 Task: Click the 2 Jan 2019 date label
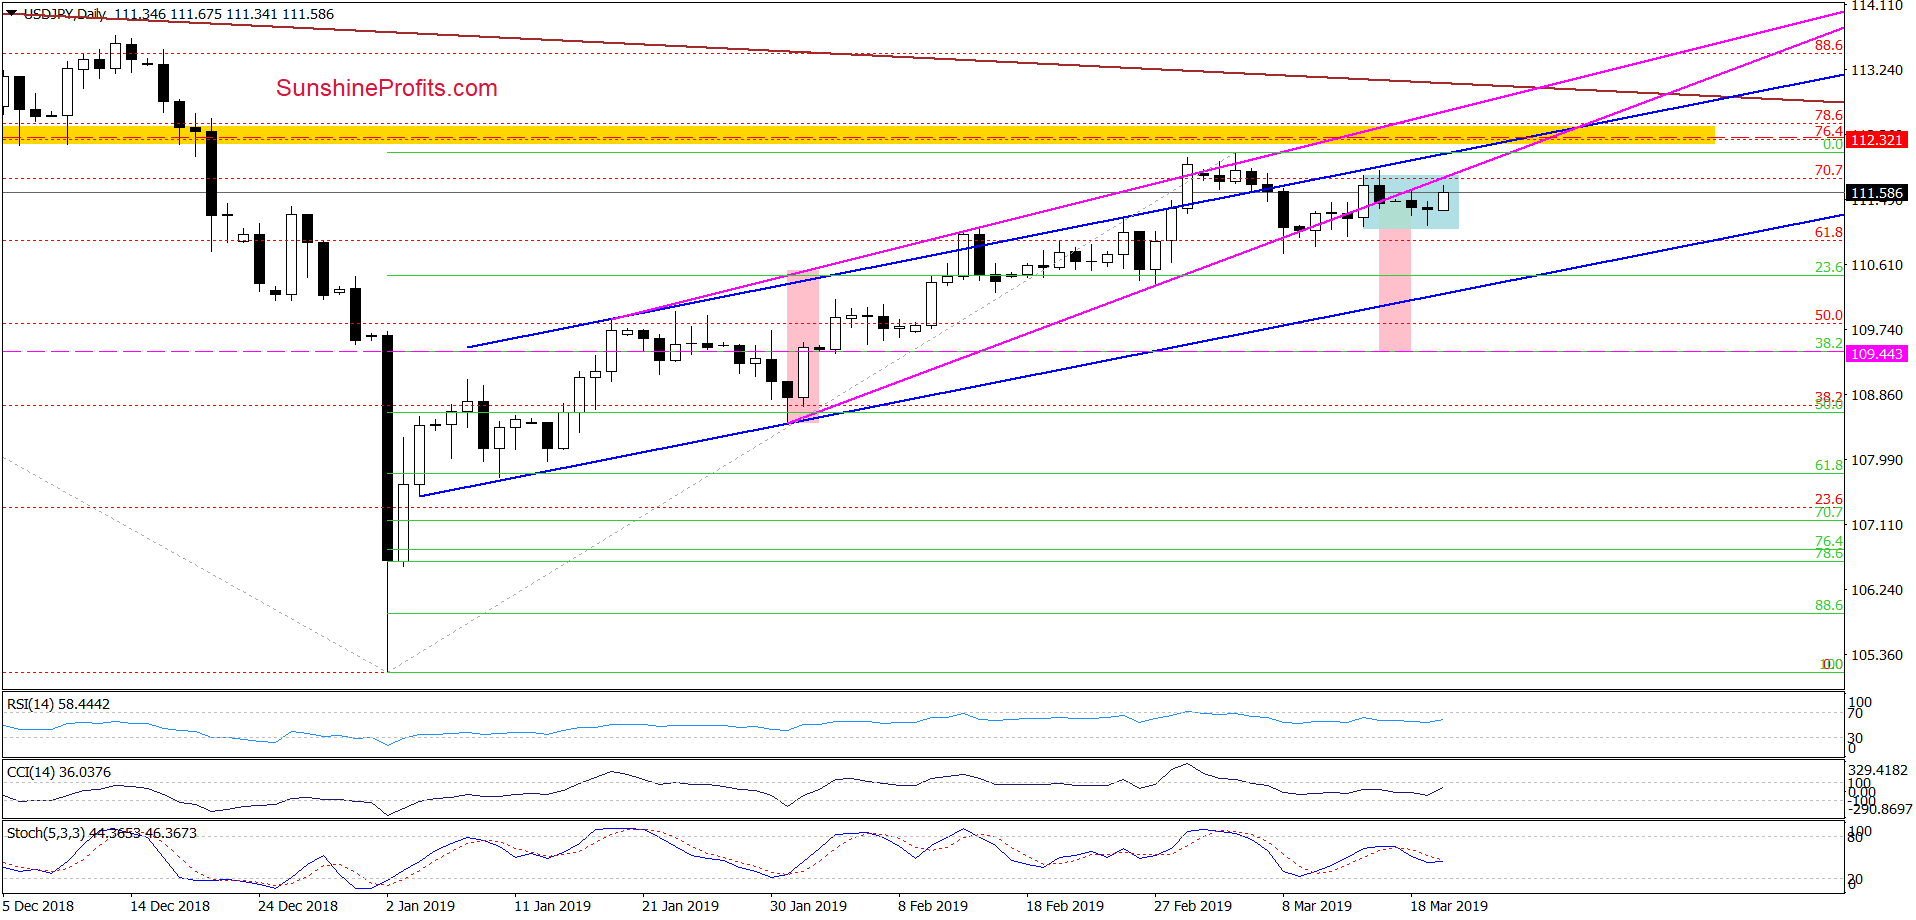click(421, 906)
